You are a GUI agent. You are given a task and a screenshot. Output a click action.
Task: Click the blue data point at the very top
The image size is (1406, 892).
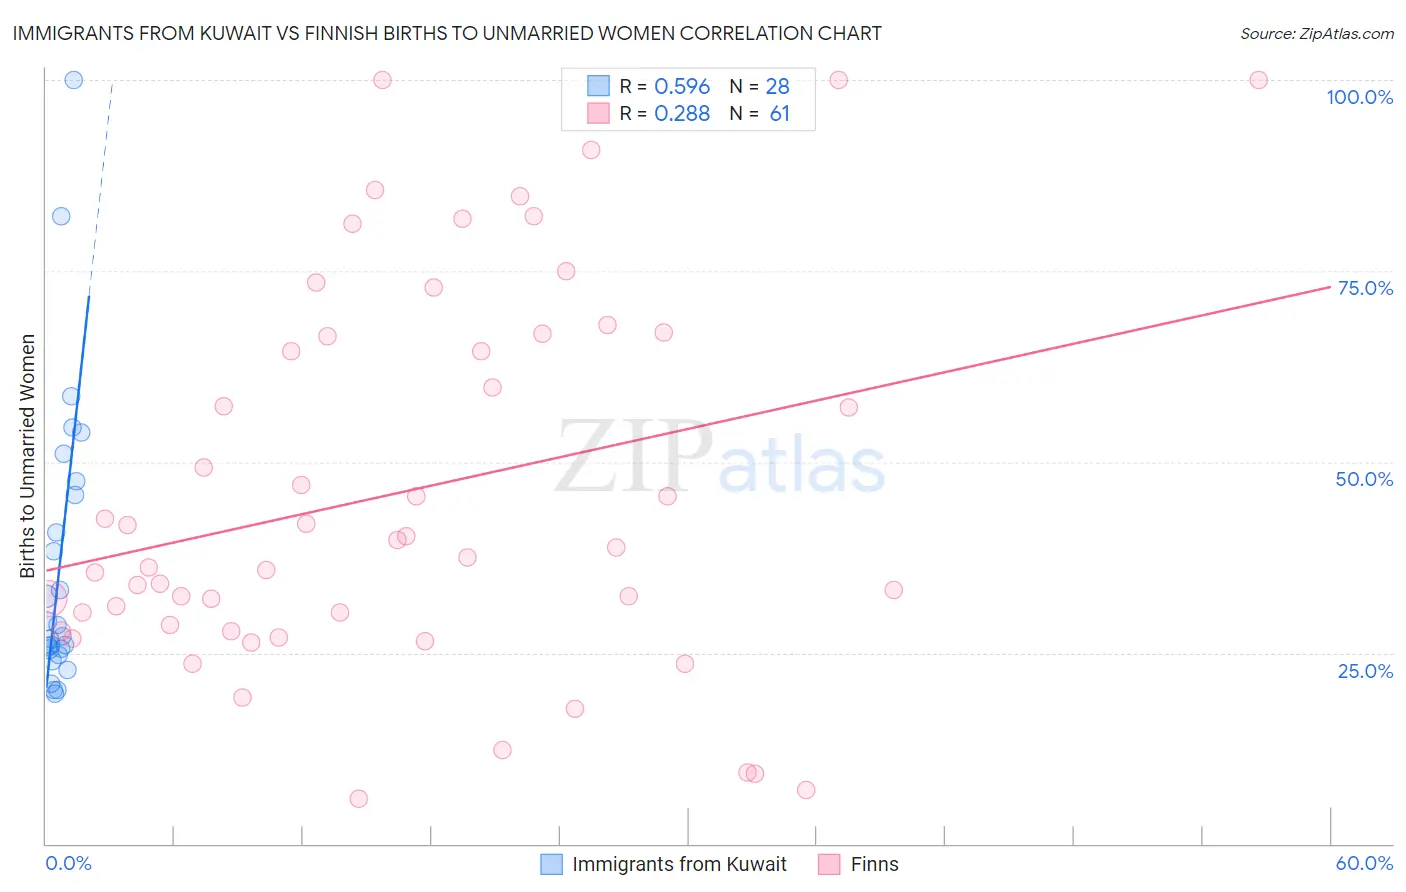click(x=73, y=80)
